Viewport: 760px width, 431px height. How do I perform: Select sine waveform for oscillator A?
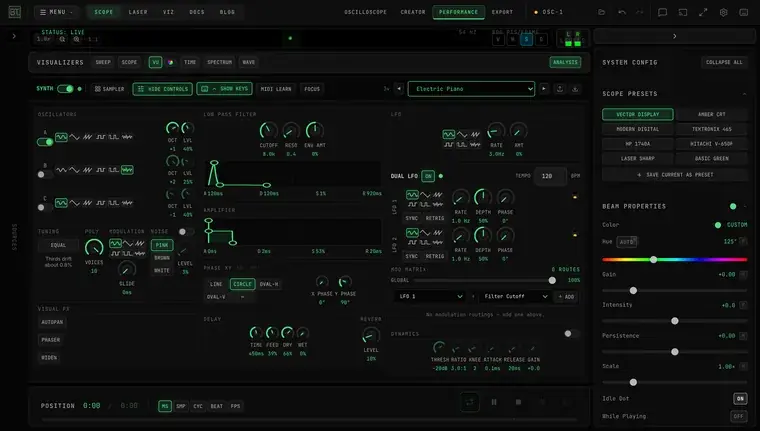[61, 137]
